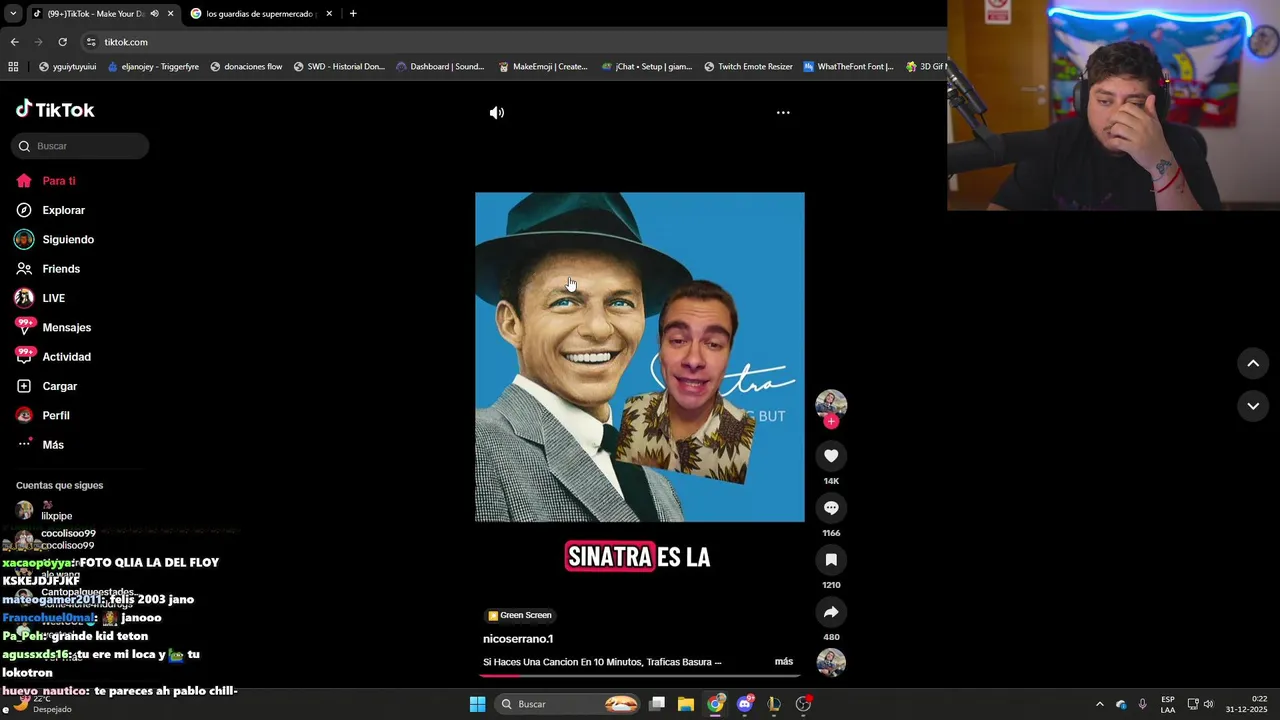This screenshot has height=720, width=1280.
Task: Open the Dashboard | Sound... bookmark
Action: coord(440,67)
